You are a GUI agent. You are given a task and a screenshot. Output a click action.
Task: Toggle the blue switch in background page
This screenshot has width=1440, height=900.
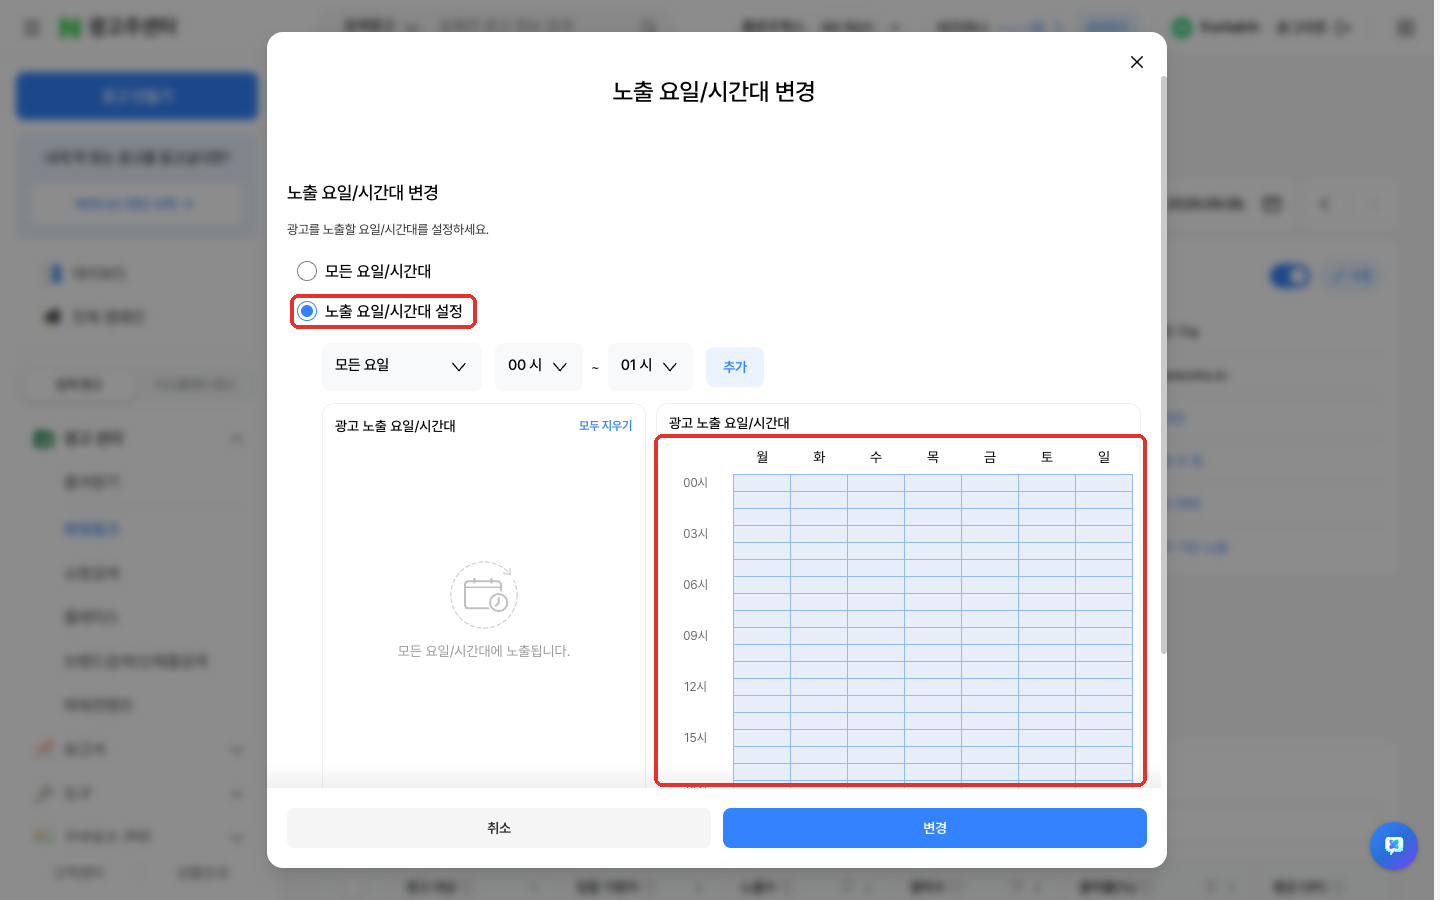[1290, 275]
